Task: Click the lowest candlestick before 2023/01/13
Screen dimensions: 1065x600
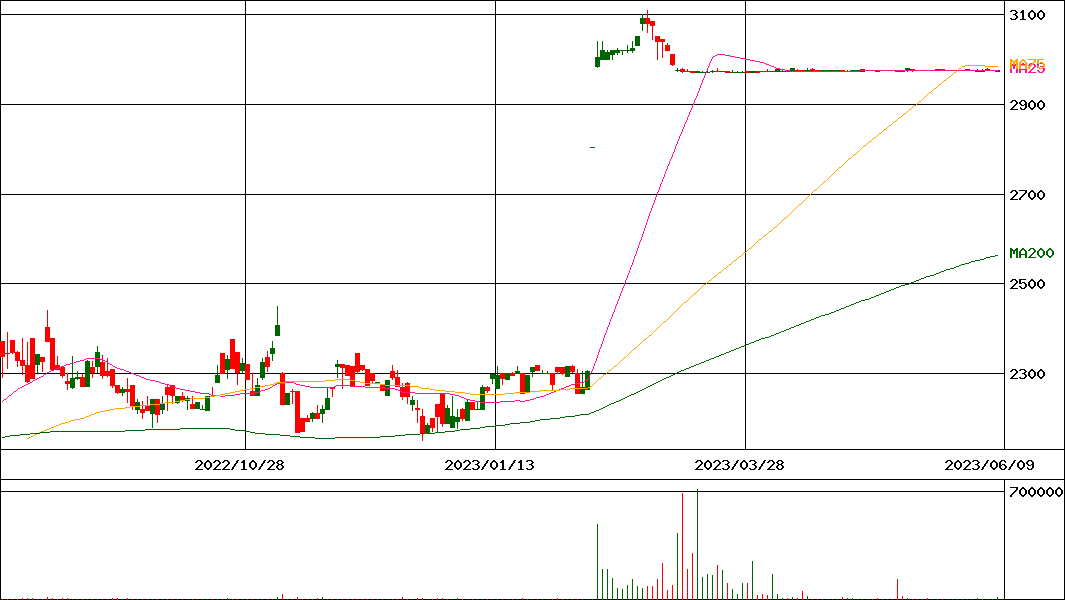Action: [424, 432]
